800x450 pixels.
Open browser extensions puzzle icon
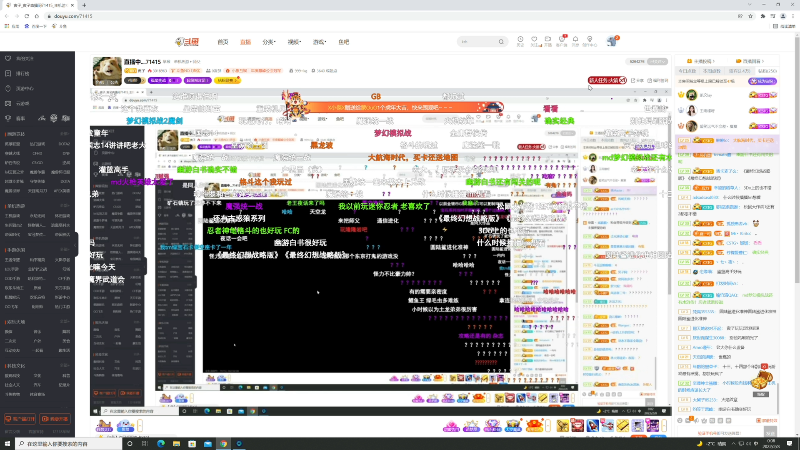[x=763, y=16]
